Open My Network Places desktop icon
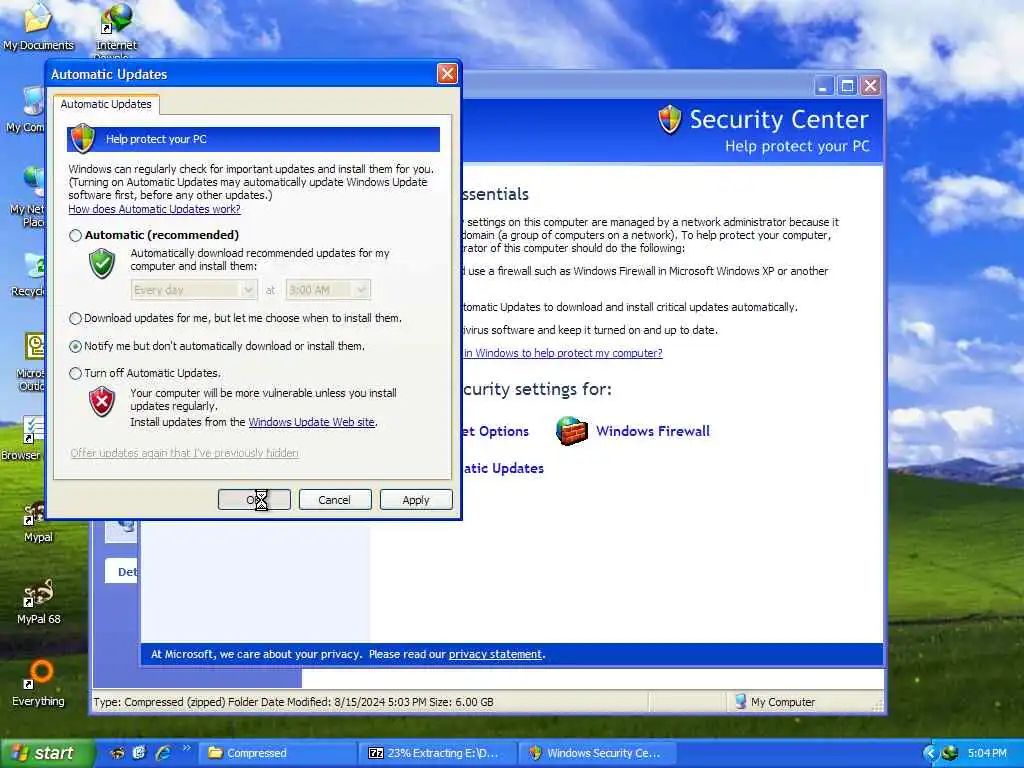Viewport: 1024px width, 768px height. coord(26,196)
